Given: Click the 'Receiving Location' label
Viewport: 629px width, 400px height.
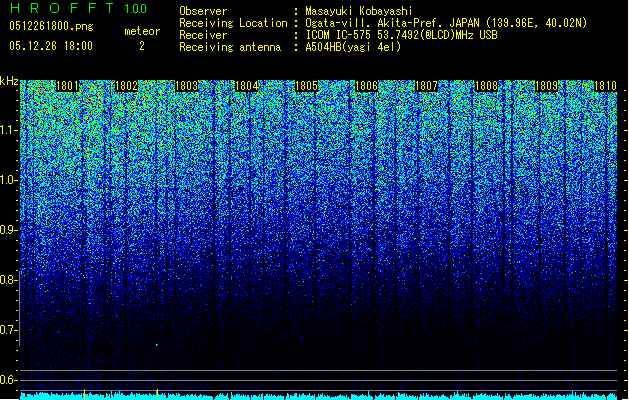Looking at the screenshot, I should [x=233, y=23].
